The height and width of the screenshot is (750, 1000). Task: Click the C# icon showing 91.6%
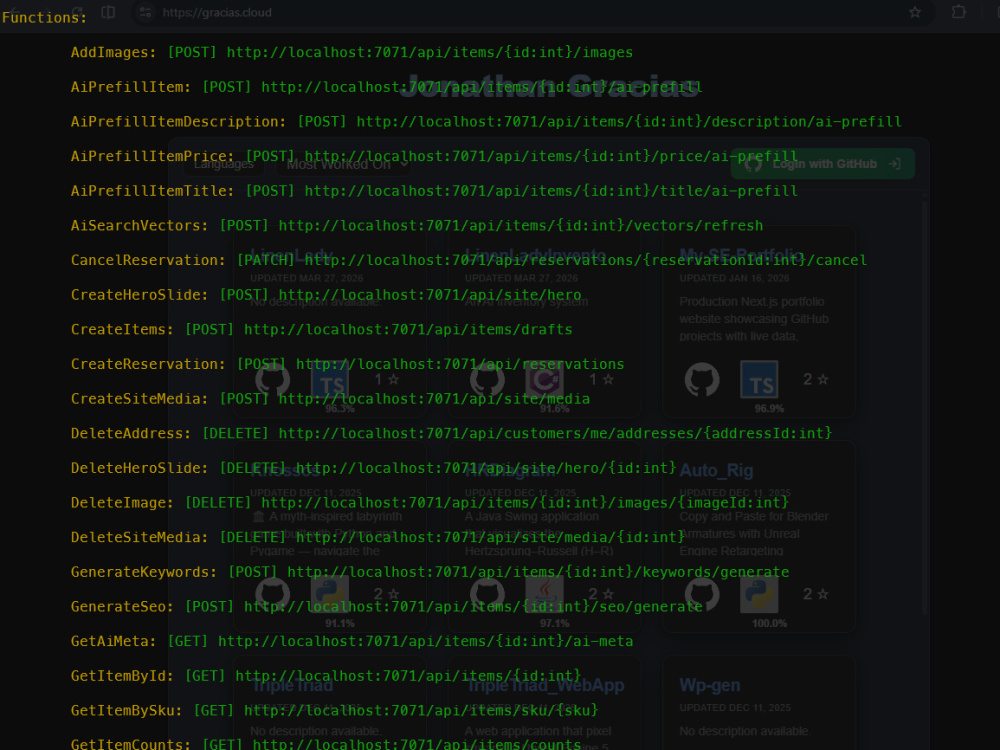click(544, 379)
